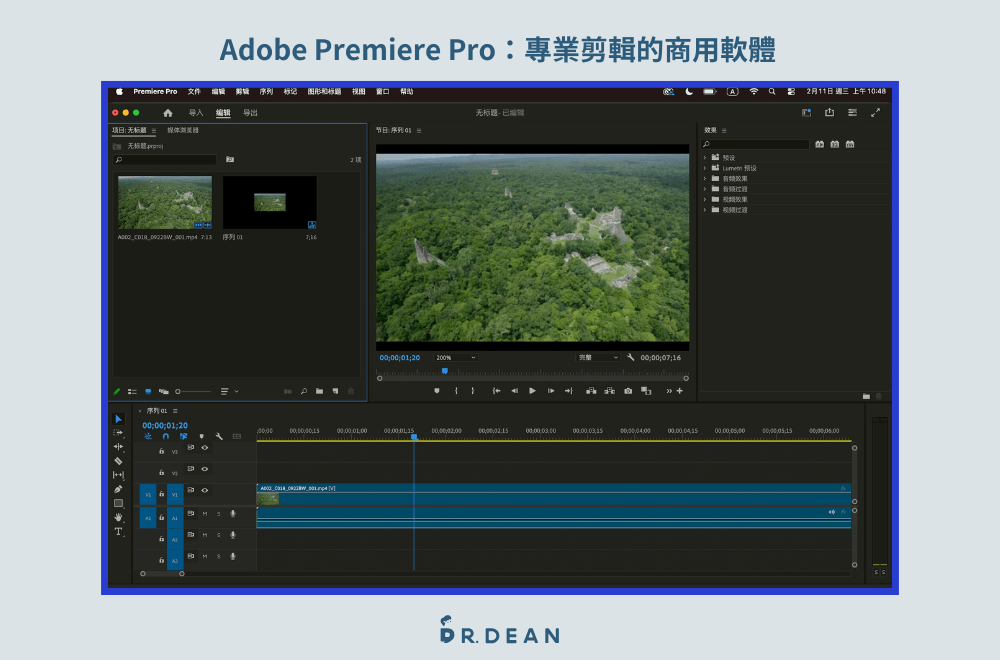This screenshot has width=1000, height=660.
Task: Open the 图形和标题 menu
Action: point(324,92)
